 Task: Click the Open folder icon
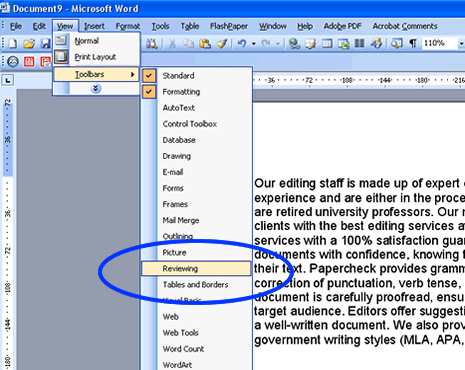(x=29, y=43)
